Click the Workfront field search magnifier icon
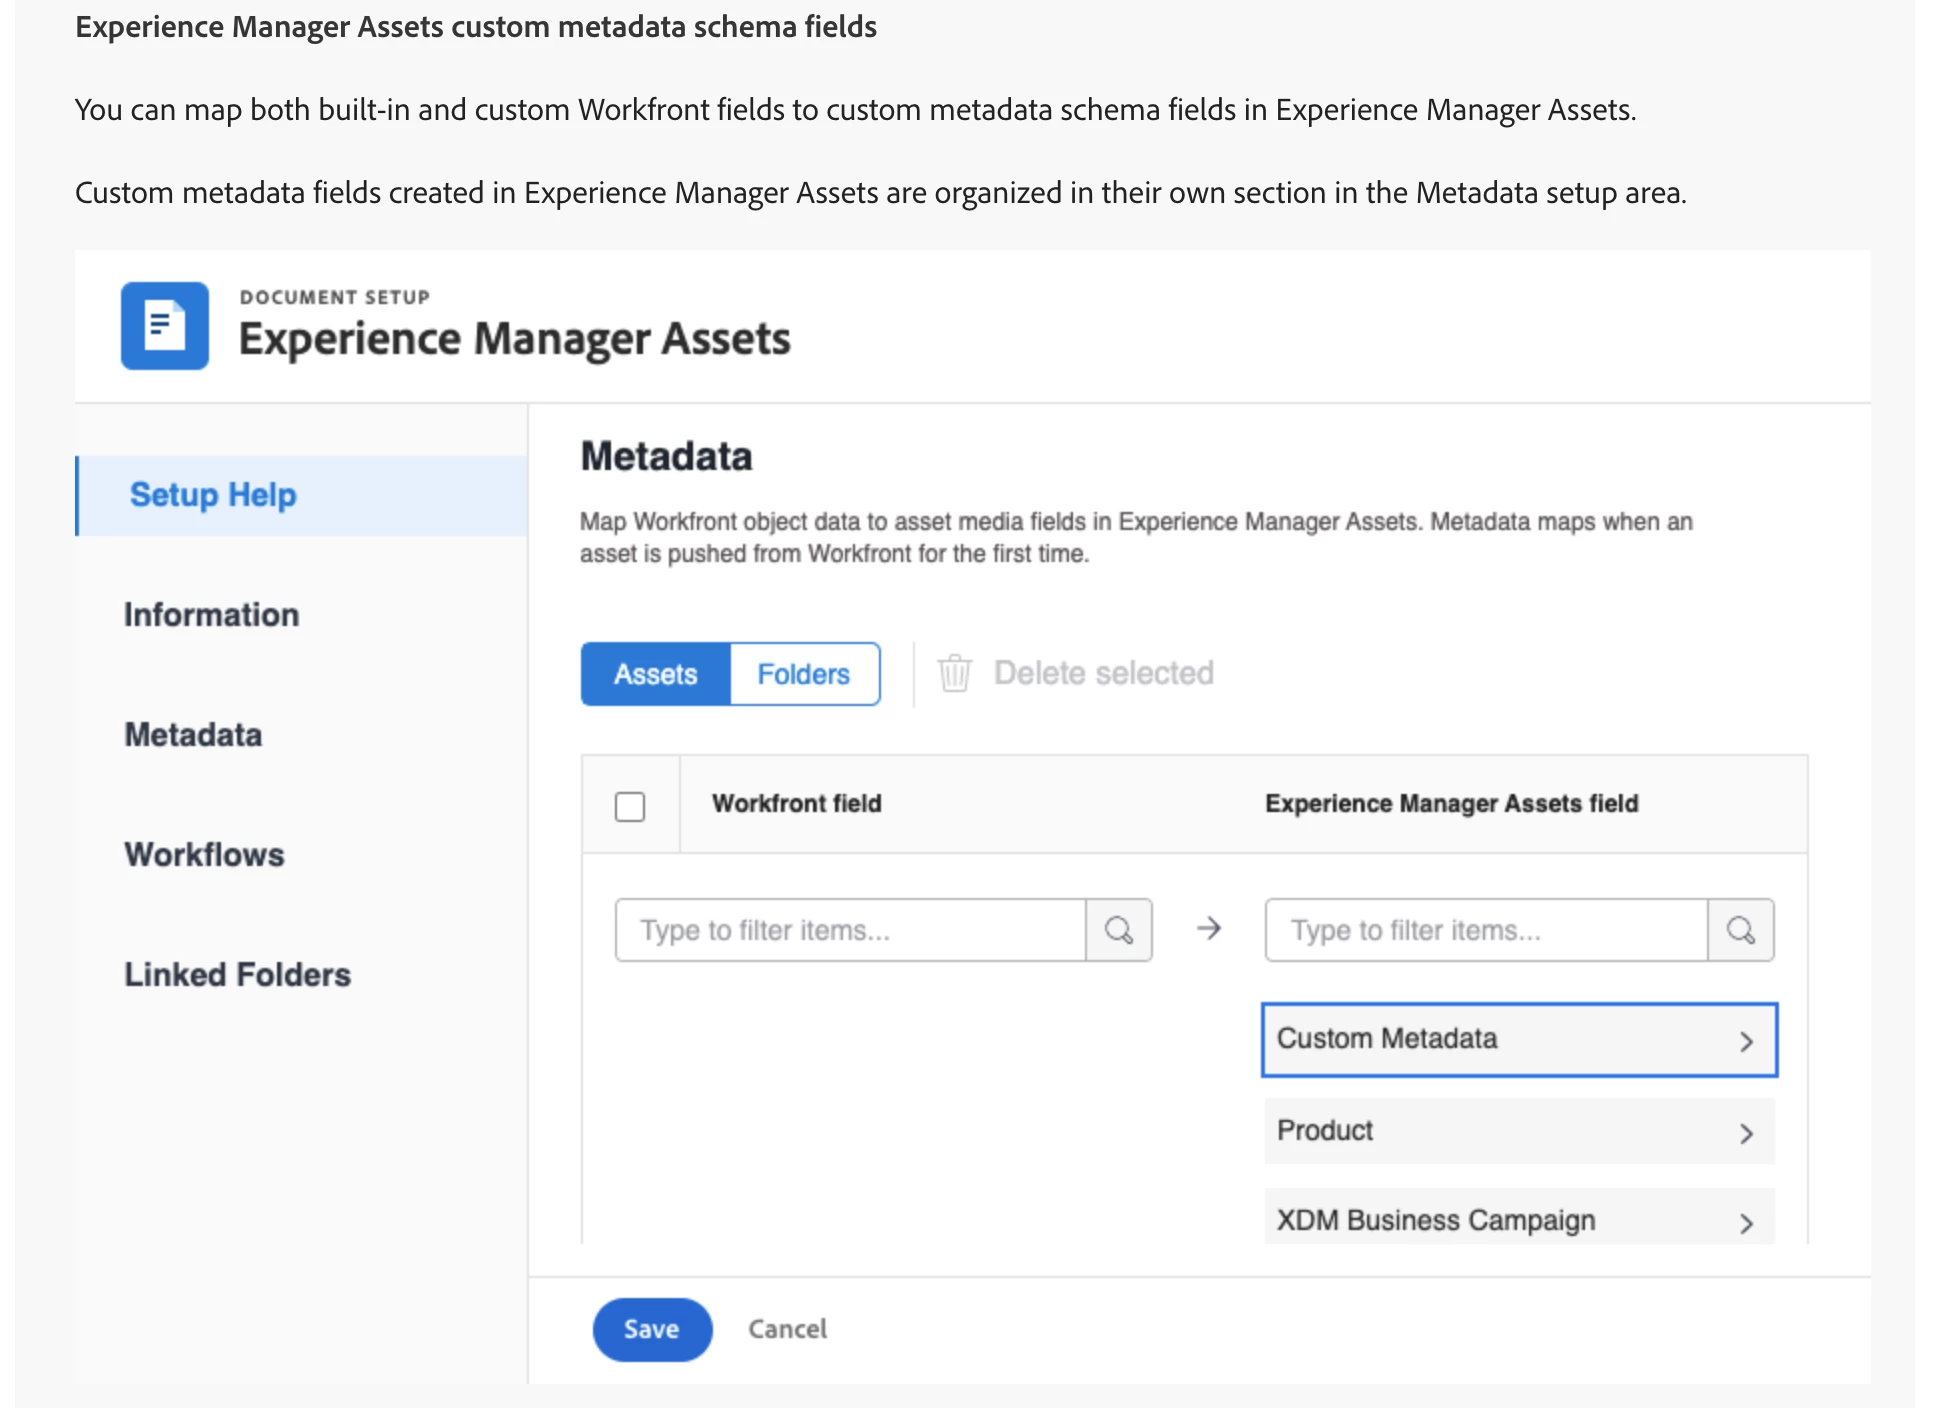1958x1408 pixels. tap(1119, 930)
